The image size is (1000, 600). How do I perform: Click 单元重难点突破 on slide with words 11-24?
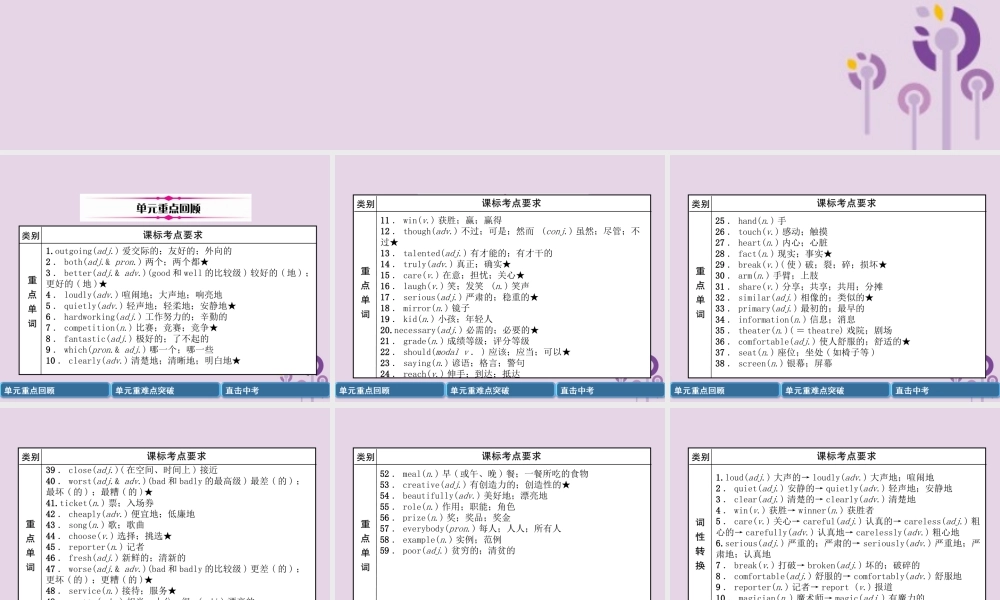(500, 391)
